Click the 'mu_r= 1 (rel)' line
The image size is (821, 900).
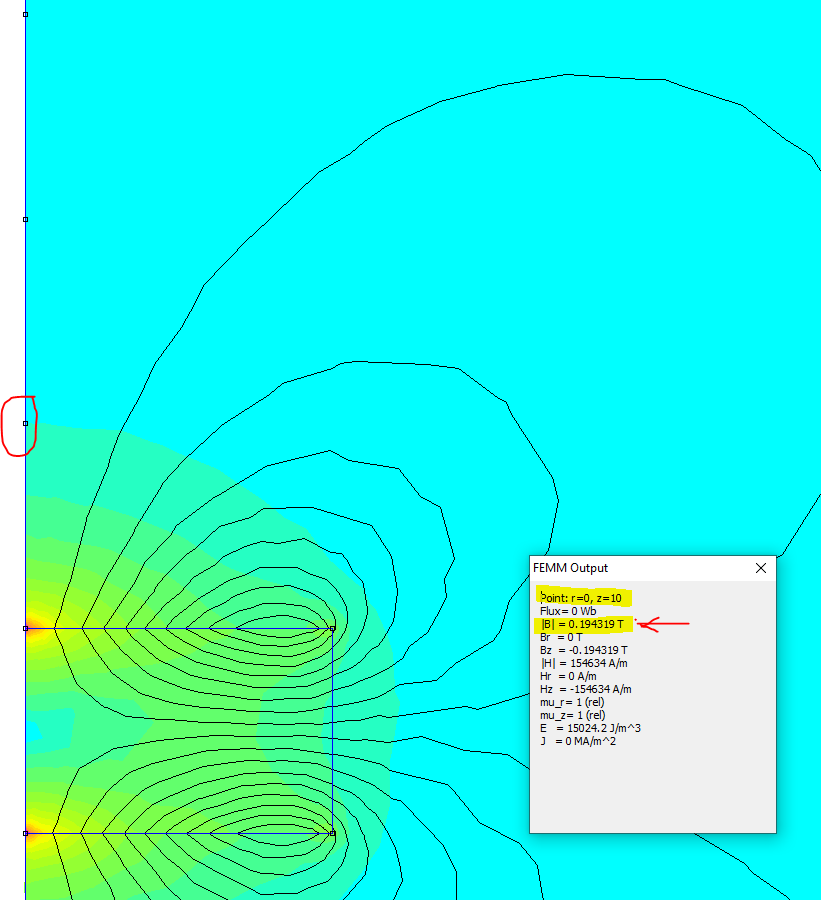coord(572,703)
